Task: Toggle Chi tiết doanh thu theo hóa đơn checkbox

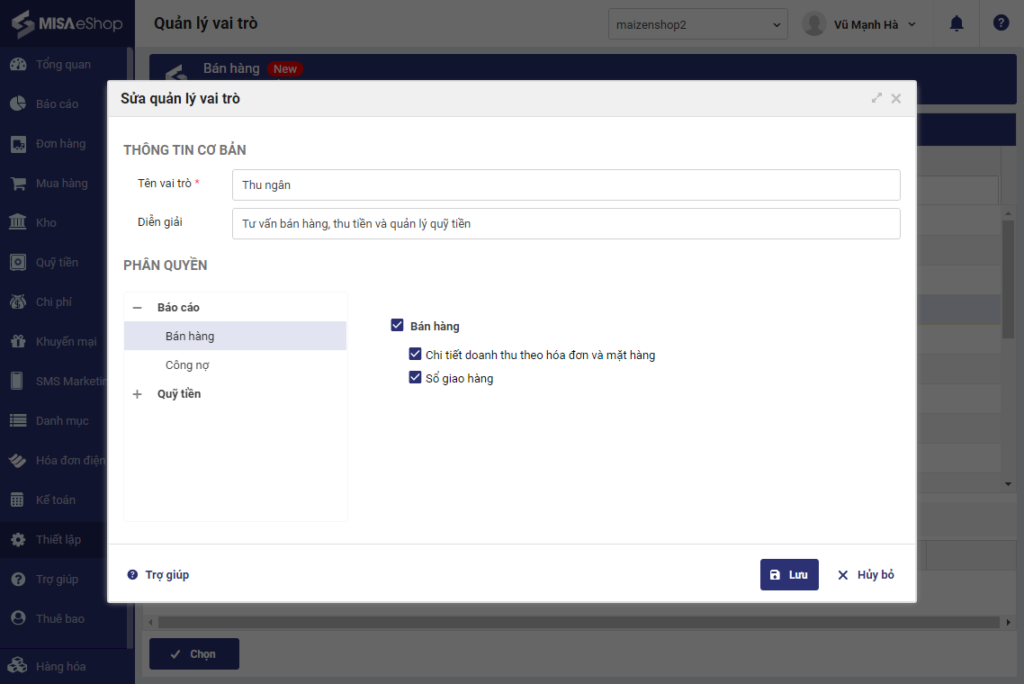Action: coord(415,354)
